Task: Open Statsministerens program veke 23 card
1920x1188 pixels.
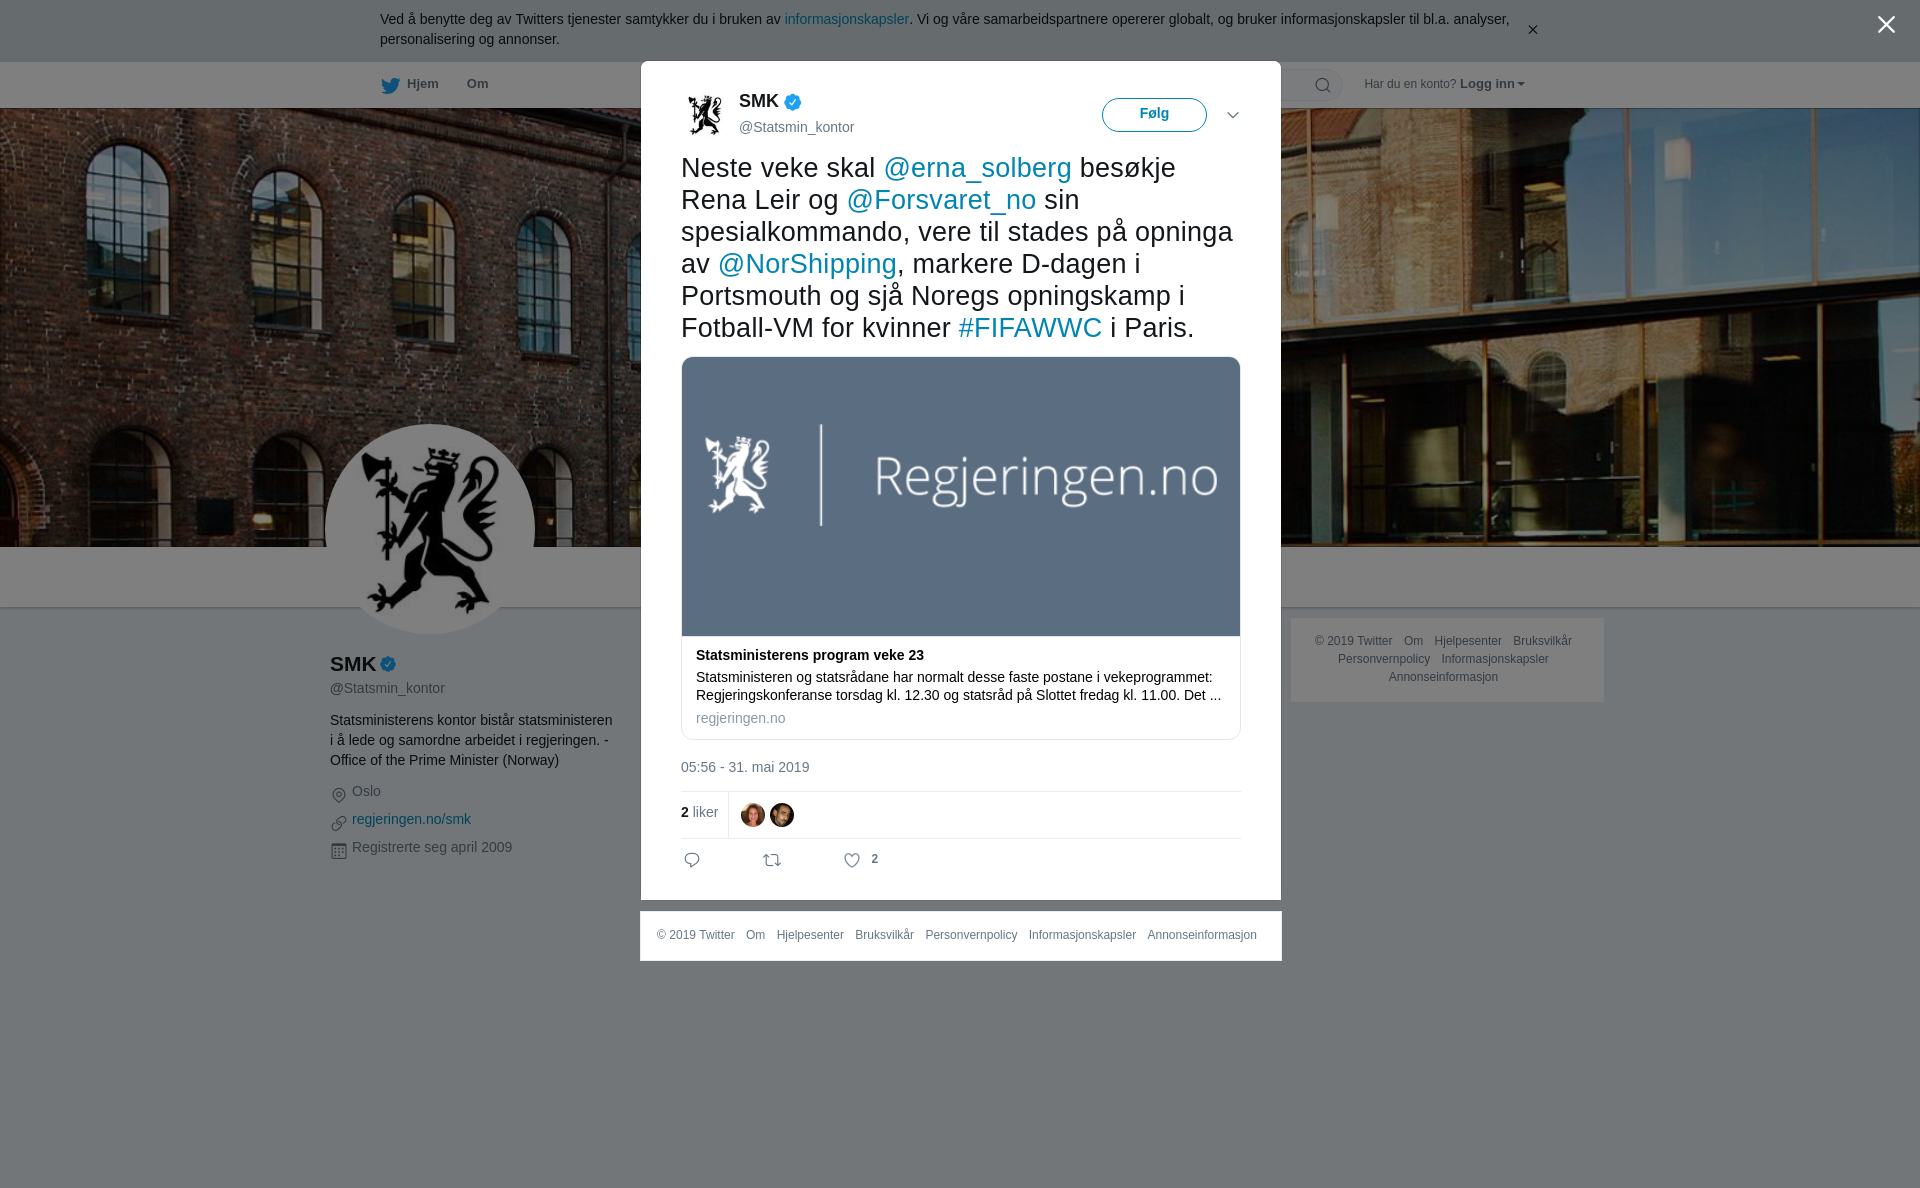Action: [x=961, y=548]
